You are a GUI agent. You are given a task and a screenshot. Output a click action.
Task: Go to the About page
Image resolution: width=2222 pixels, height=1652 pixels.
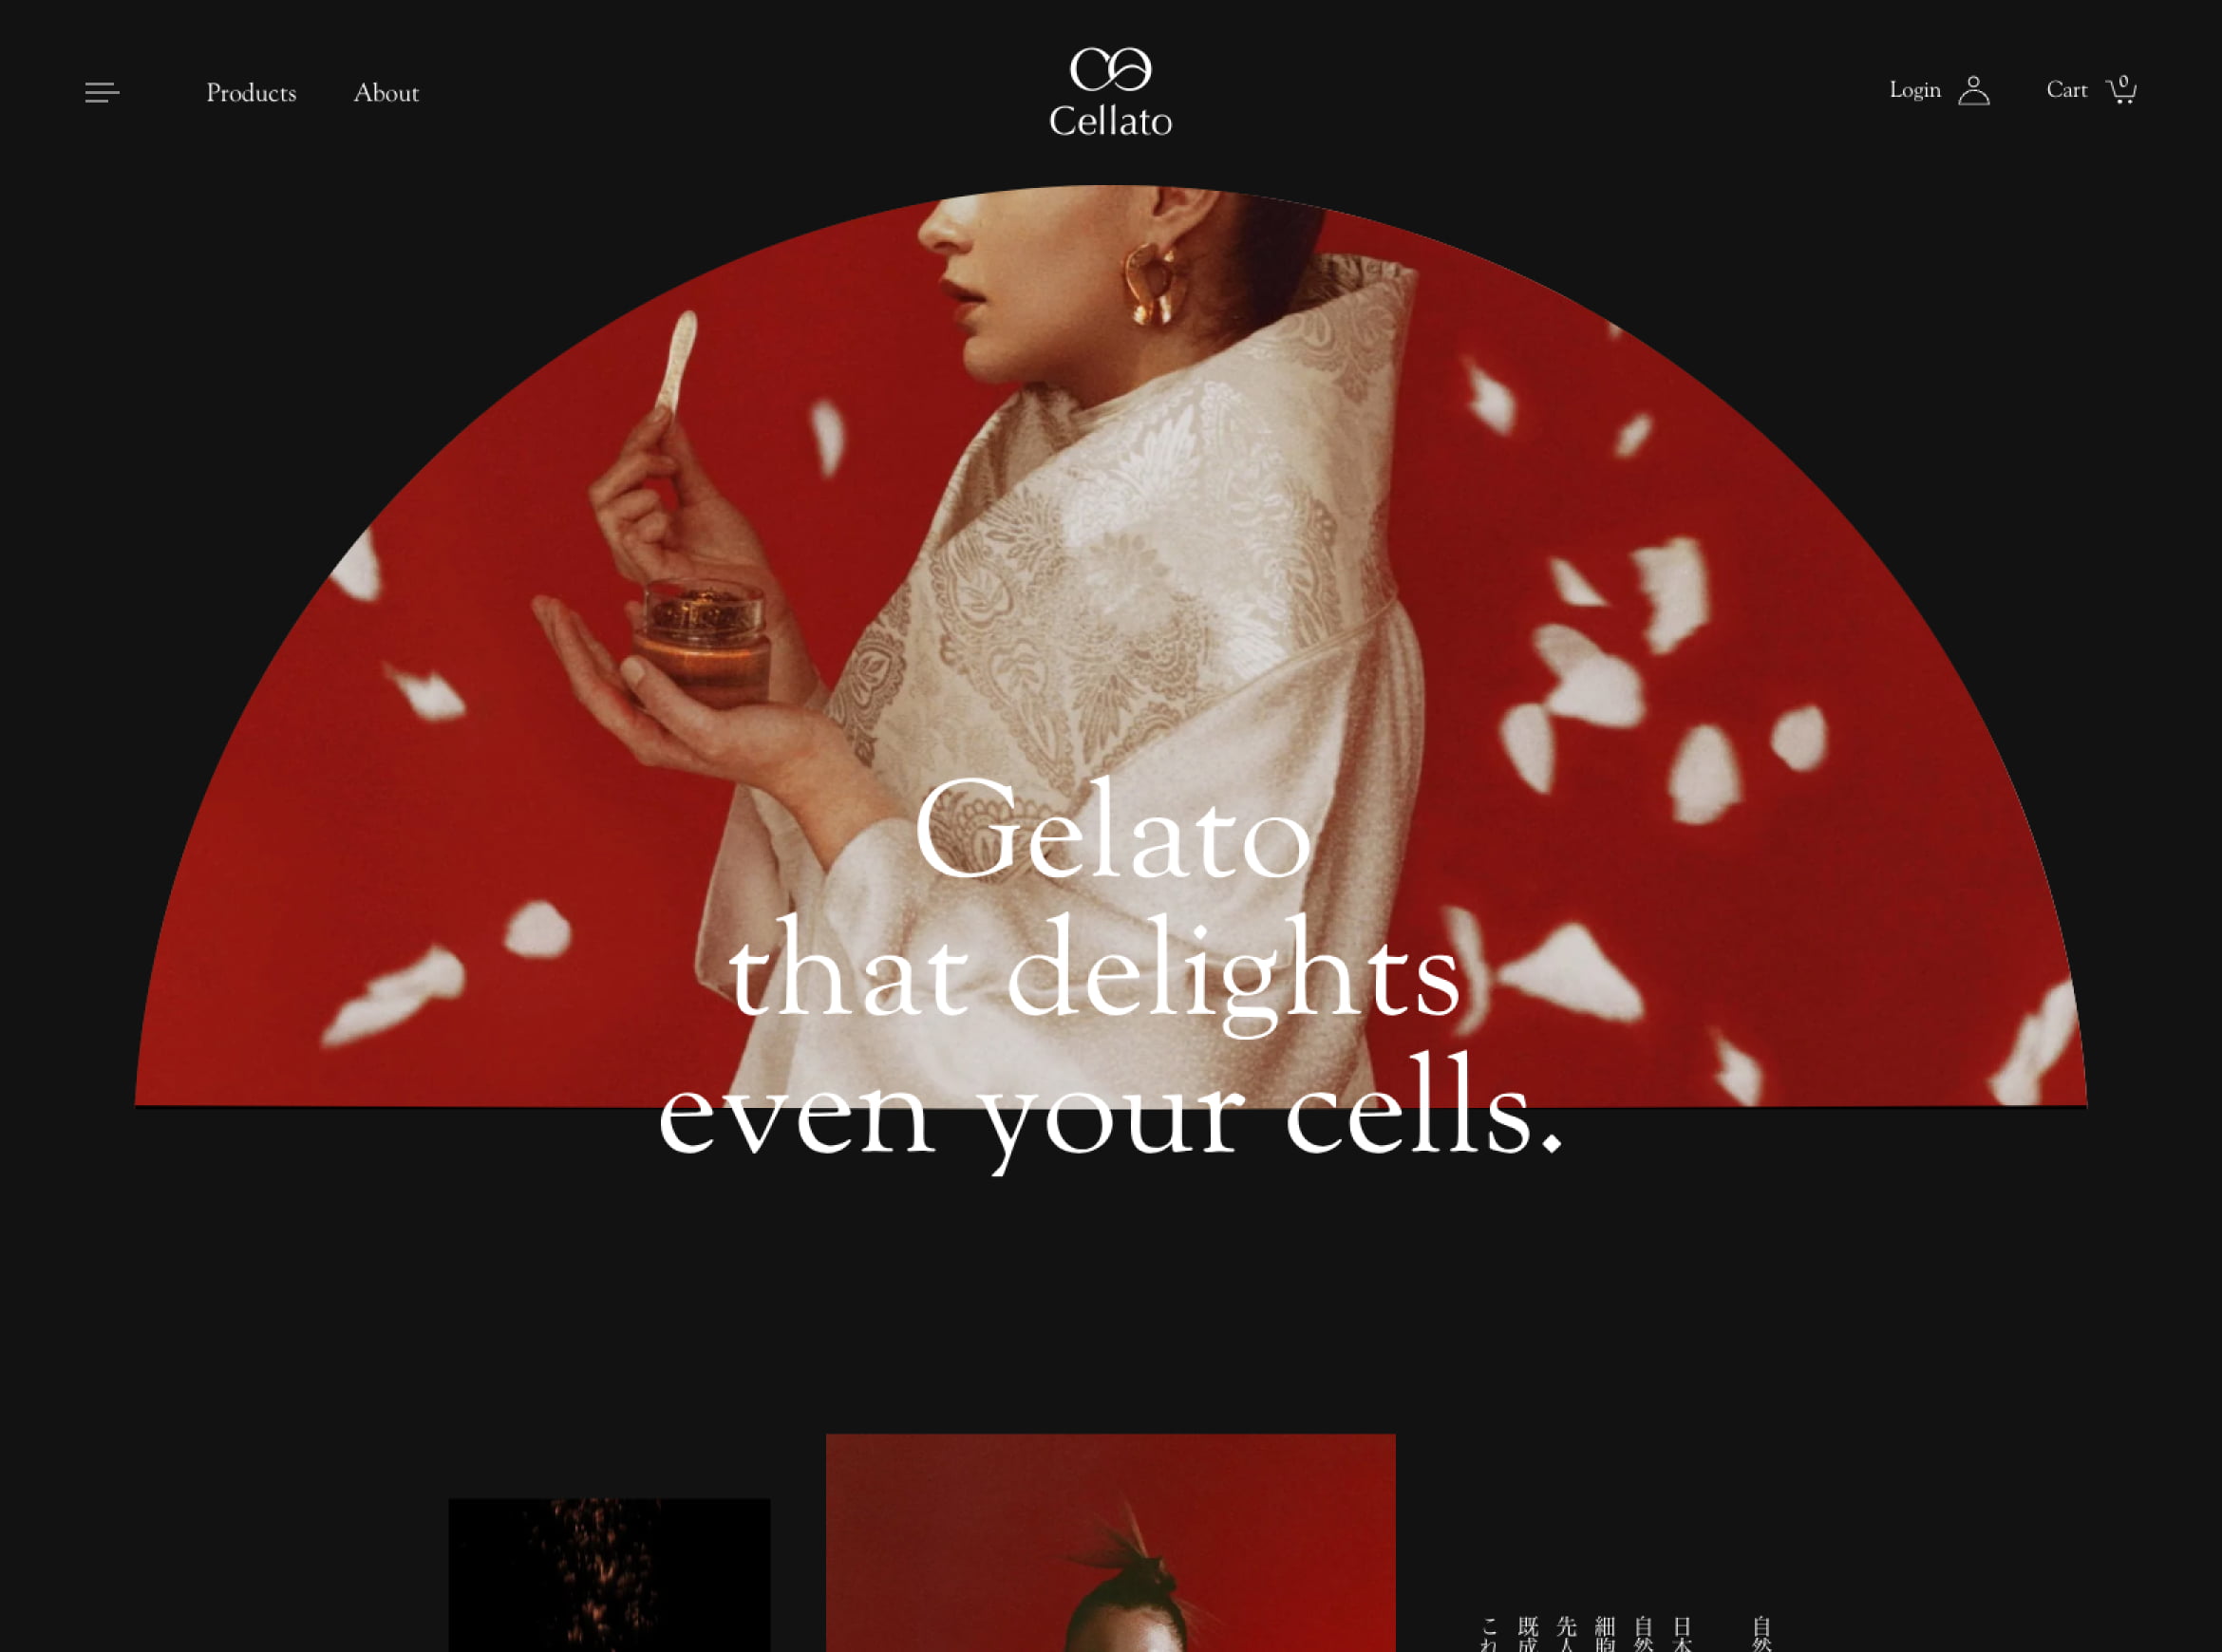(x=386, y=93)
